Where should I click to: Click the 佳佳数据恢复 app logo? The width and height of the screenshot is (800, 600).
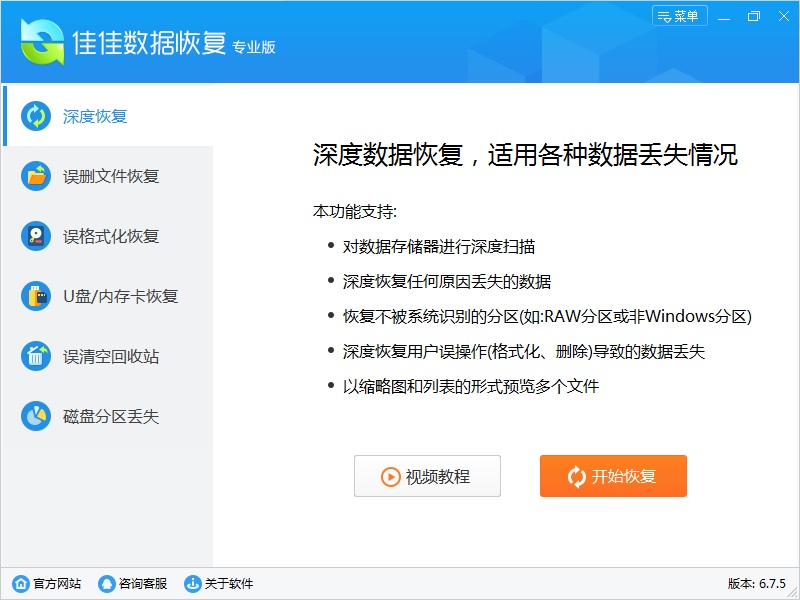pyautogui.click(x=42, y=42)
